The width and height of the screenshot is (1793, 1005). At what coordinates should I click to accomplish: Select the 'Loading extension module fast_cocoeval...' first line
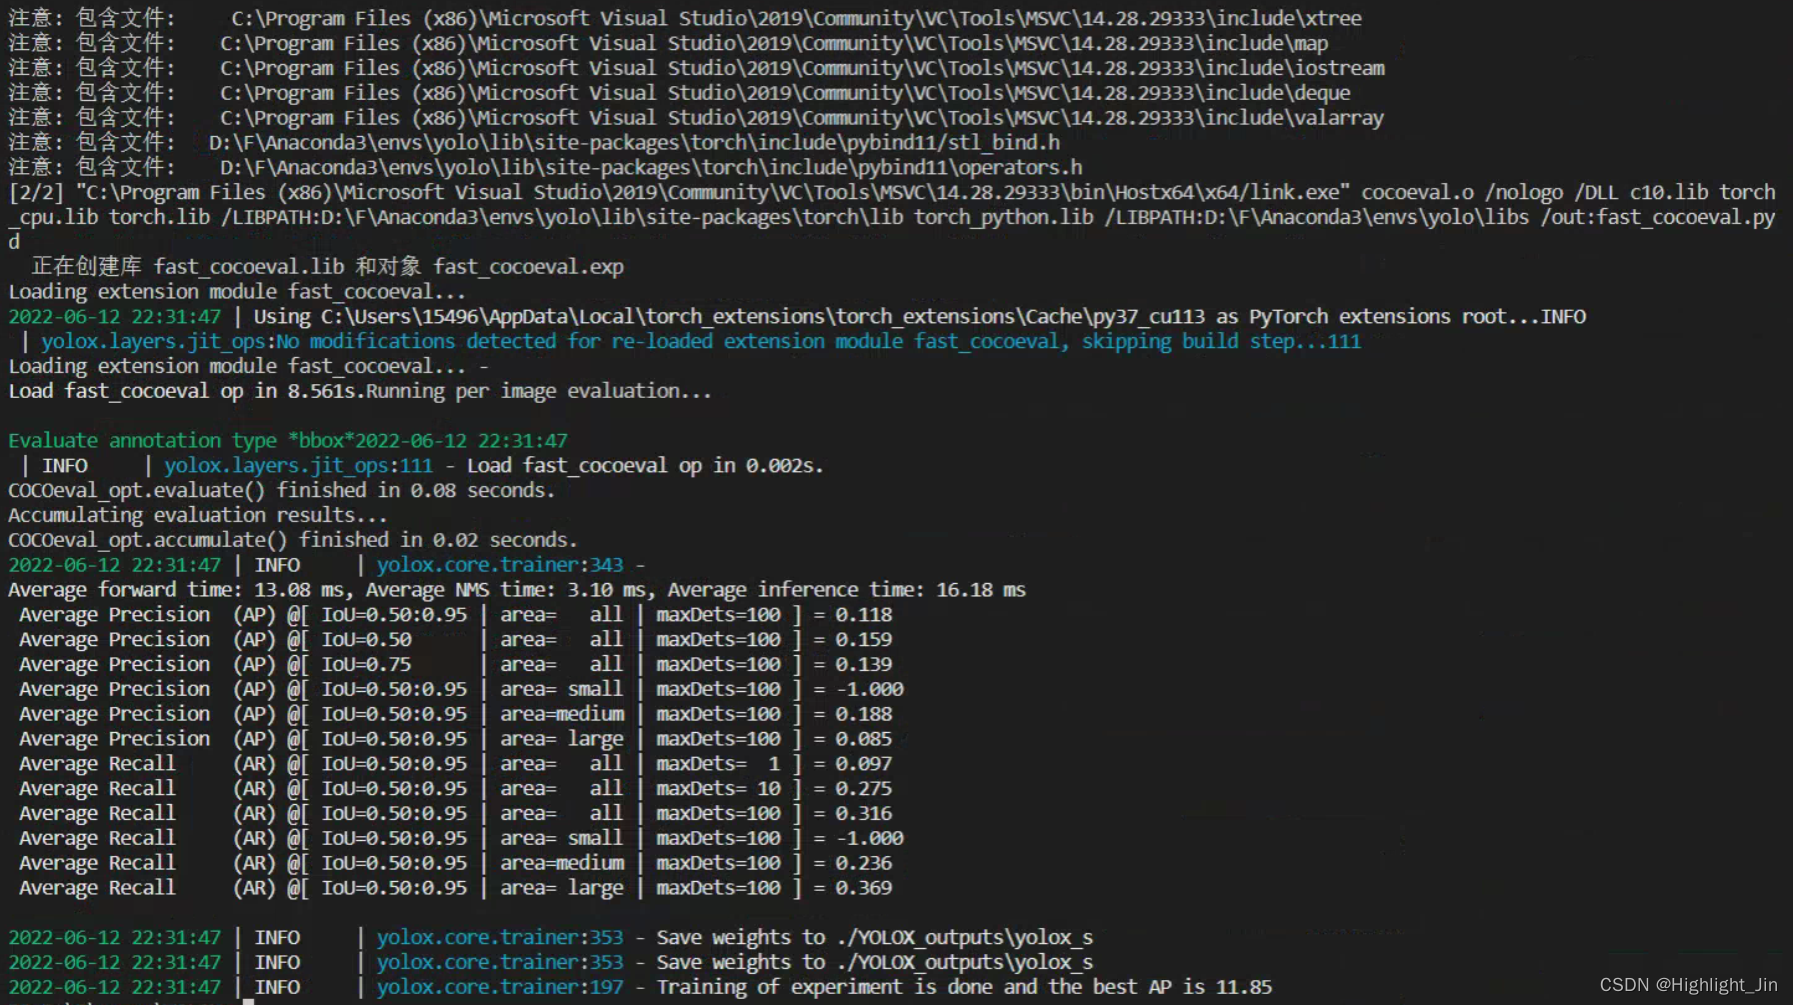[237, 292]
